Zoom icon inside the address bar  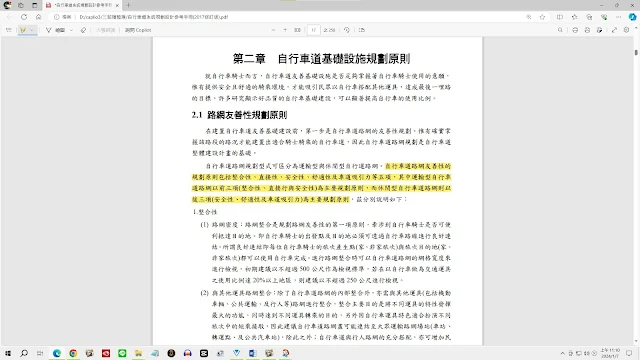click(529, 17)
